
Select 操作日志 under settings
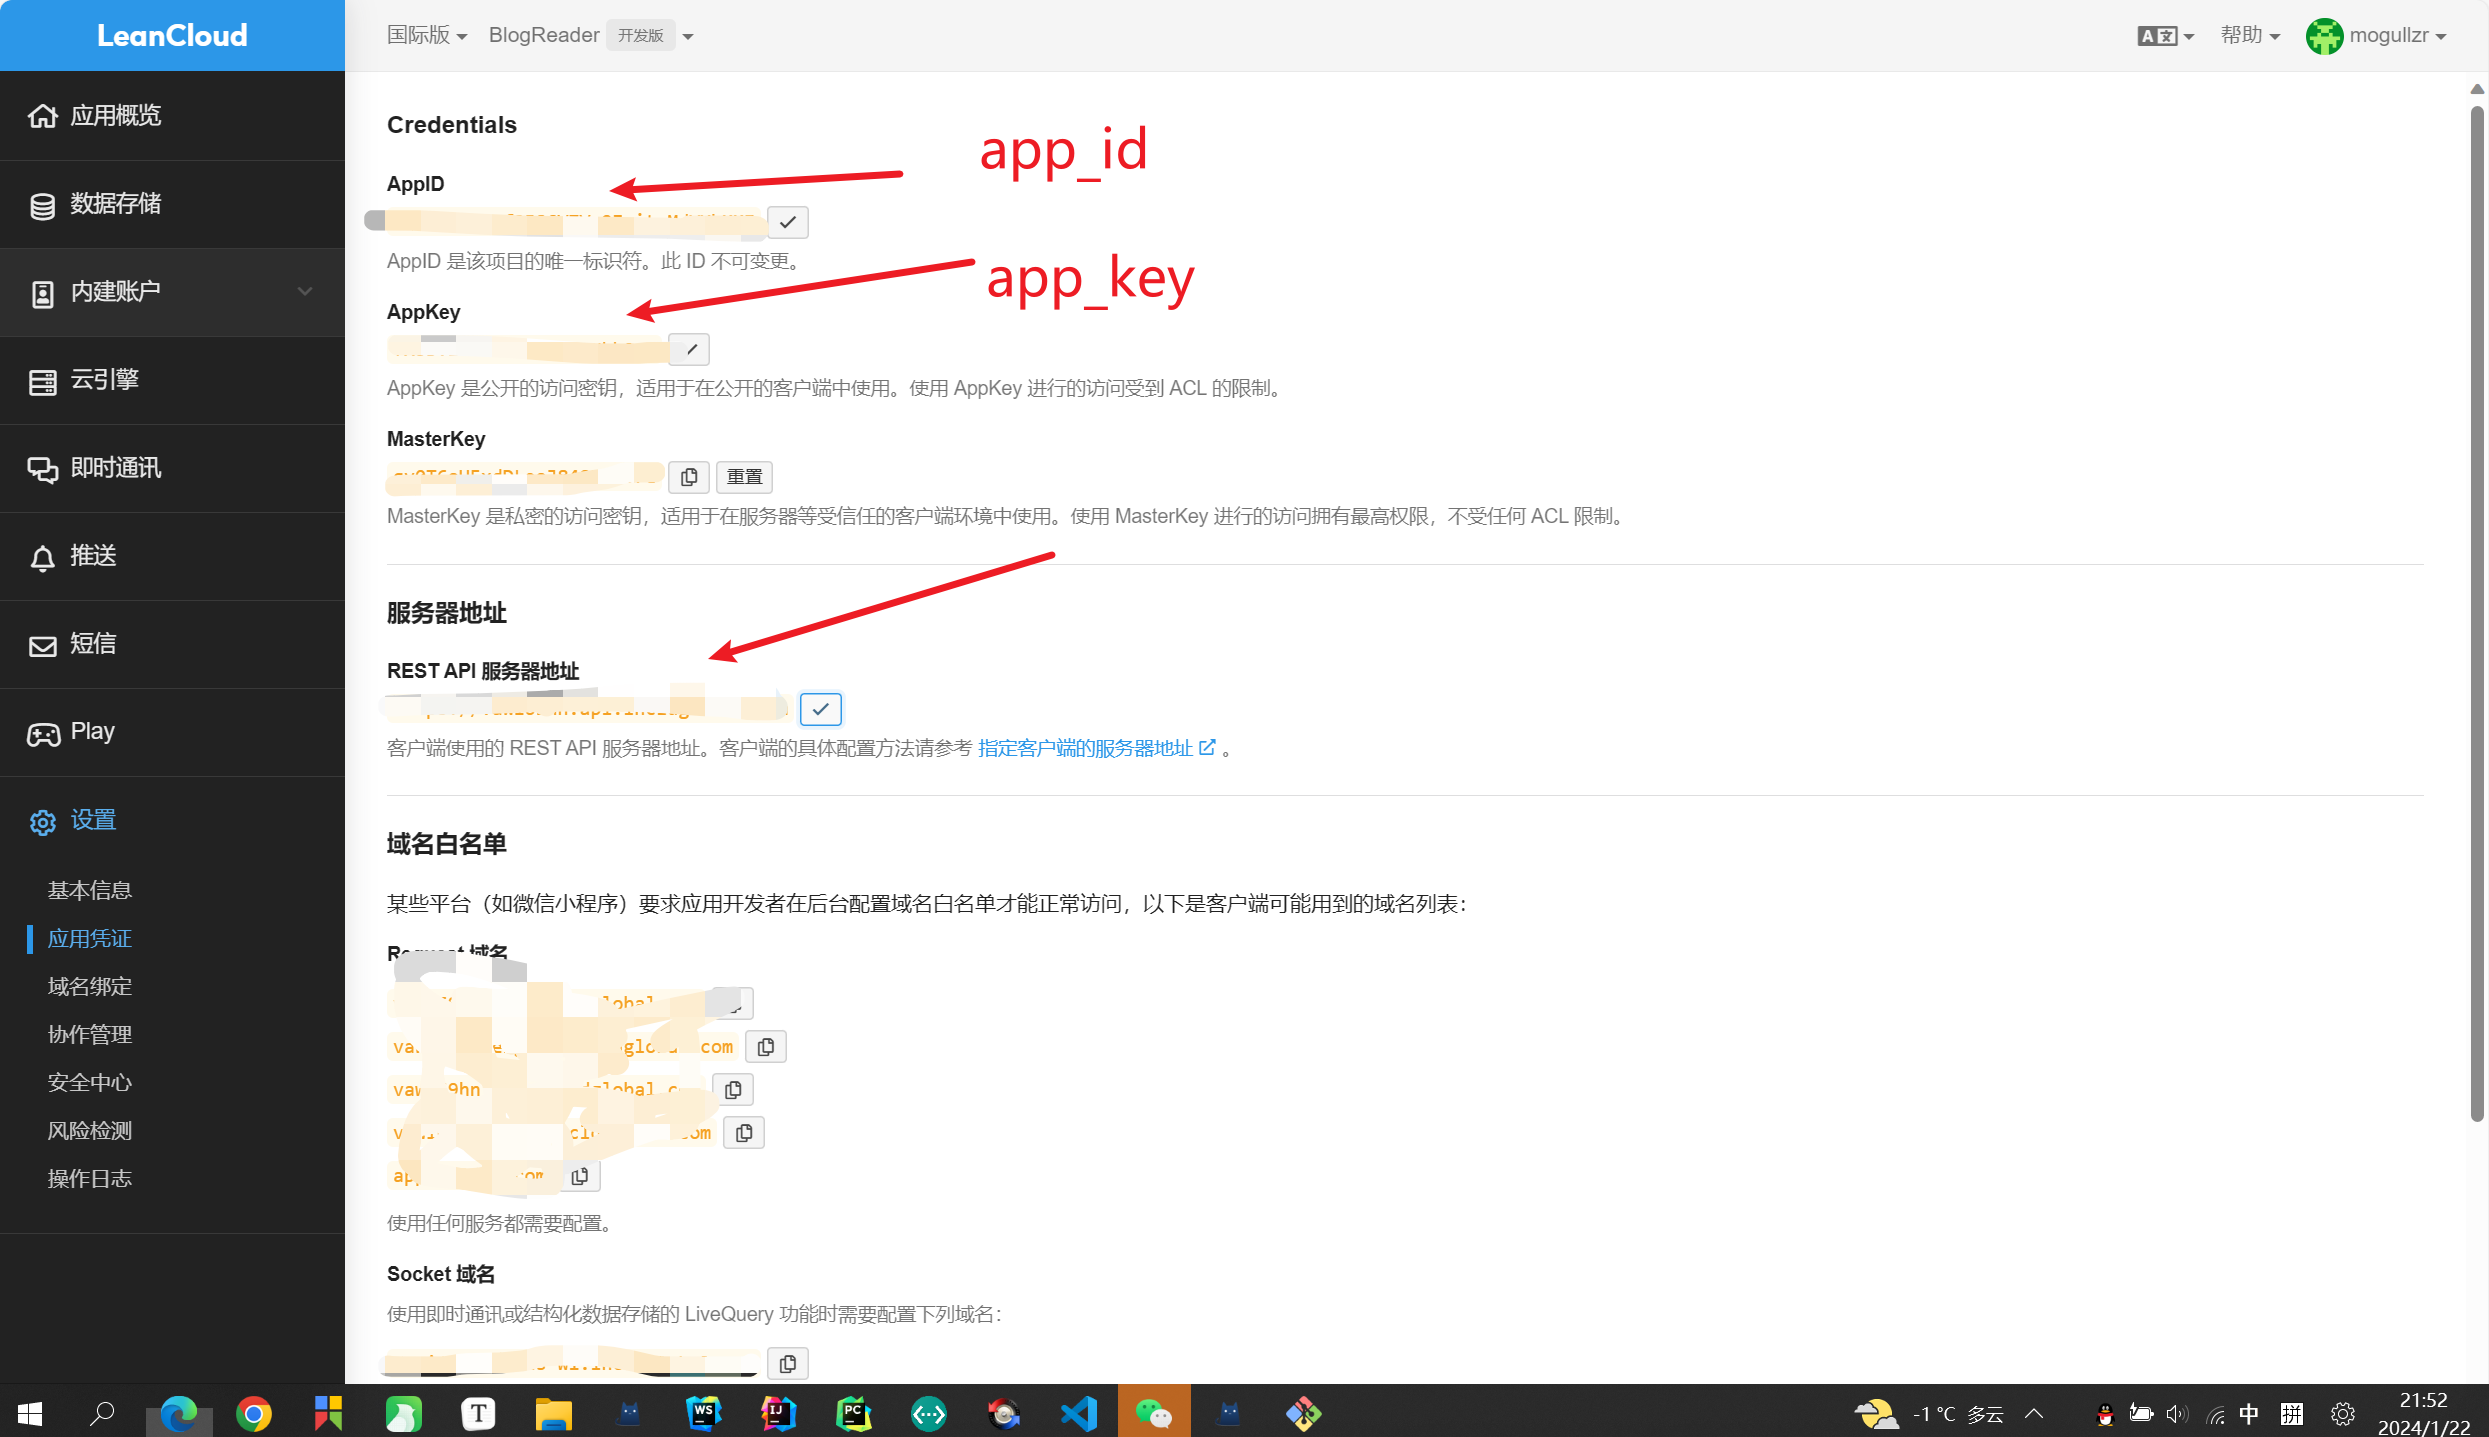(90, 1178)
